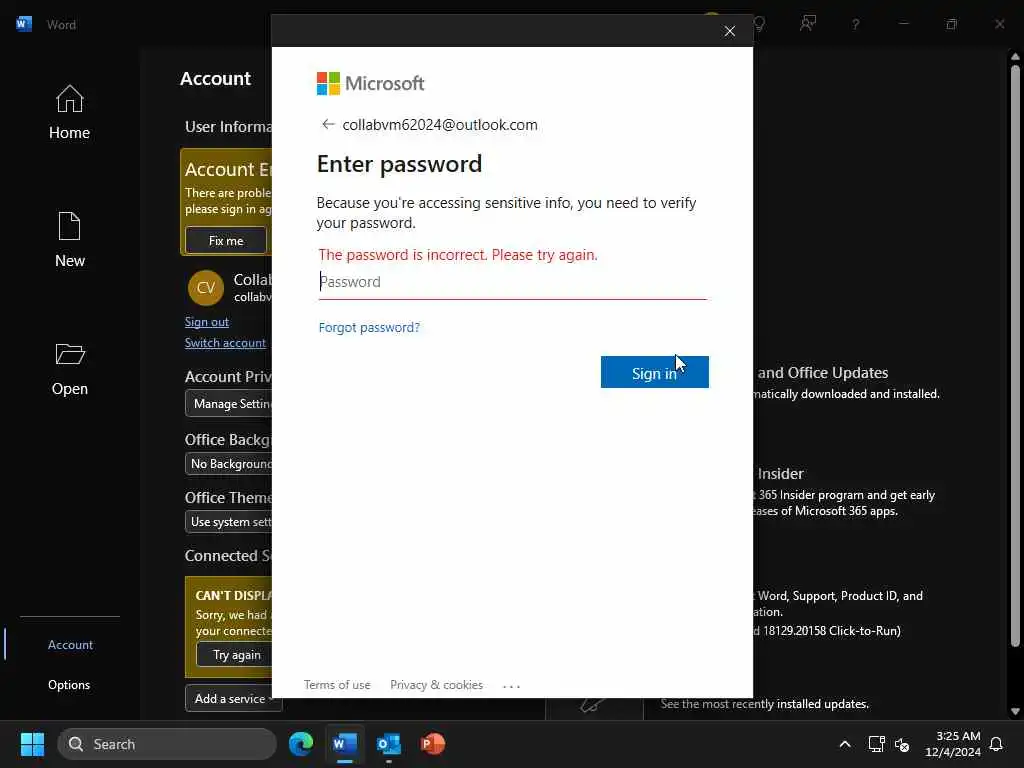
Task: Click the scrollbar down arrow in Word
Action: coord(1015,711)
